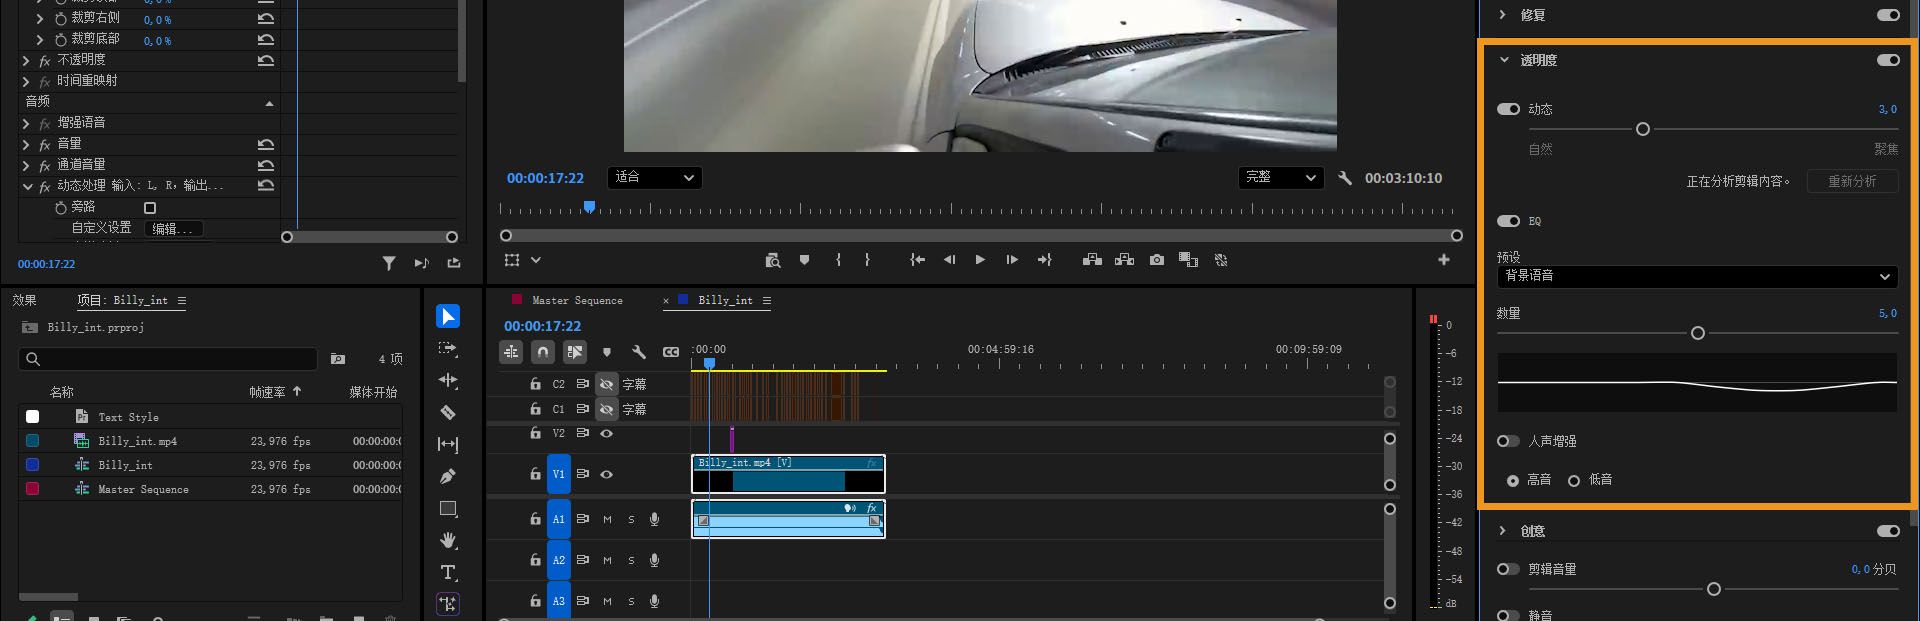Open the Billy_int timeline panel menu
Viewport: 1920px width, 621px height.
click(x=767, y=300)
